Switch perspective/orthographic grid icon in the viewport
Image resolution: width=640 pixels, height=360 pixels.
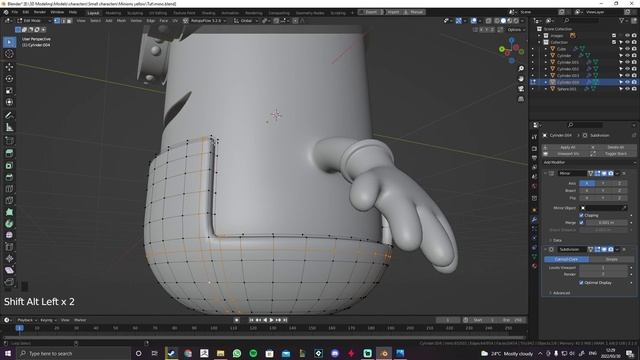pos(521,99)
